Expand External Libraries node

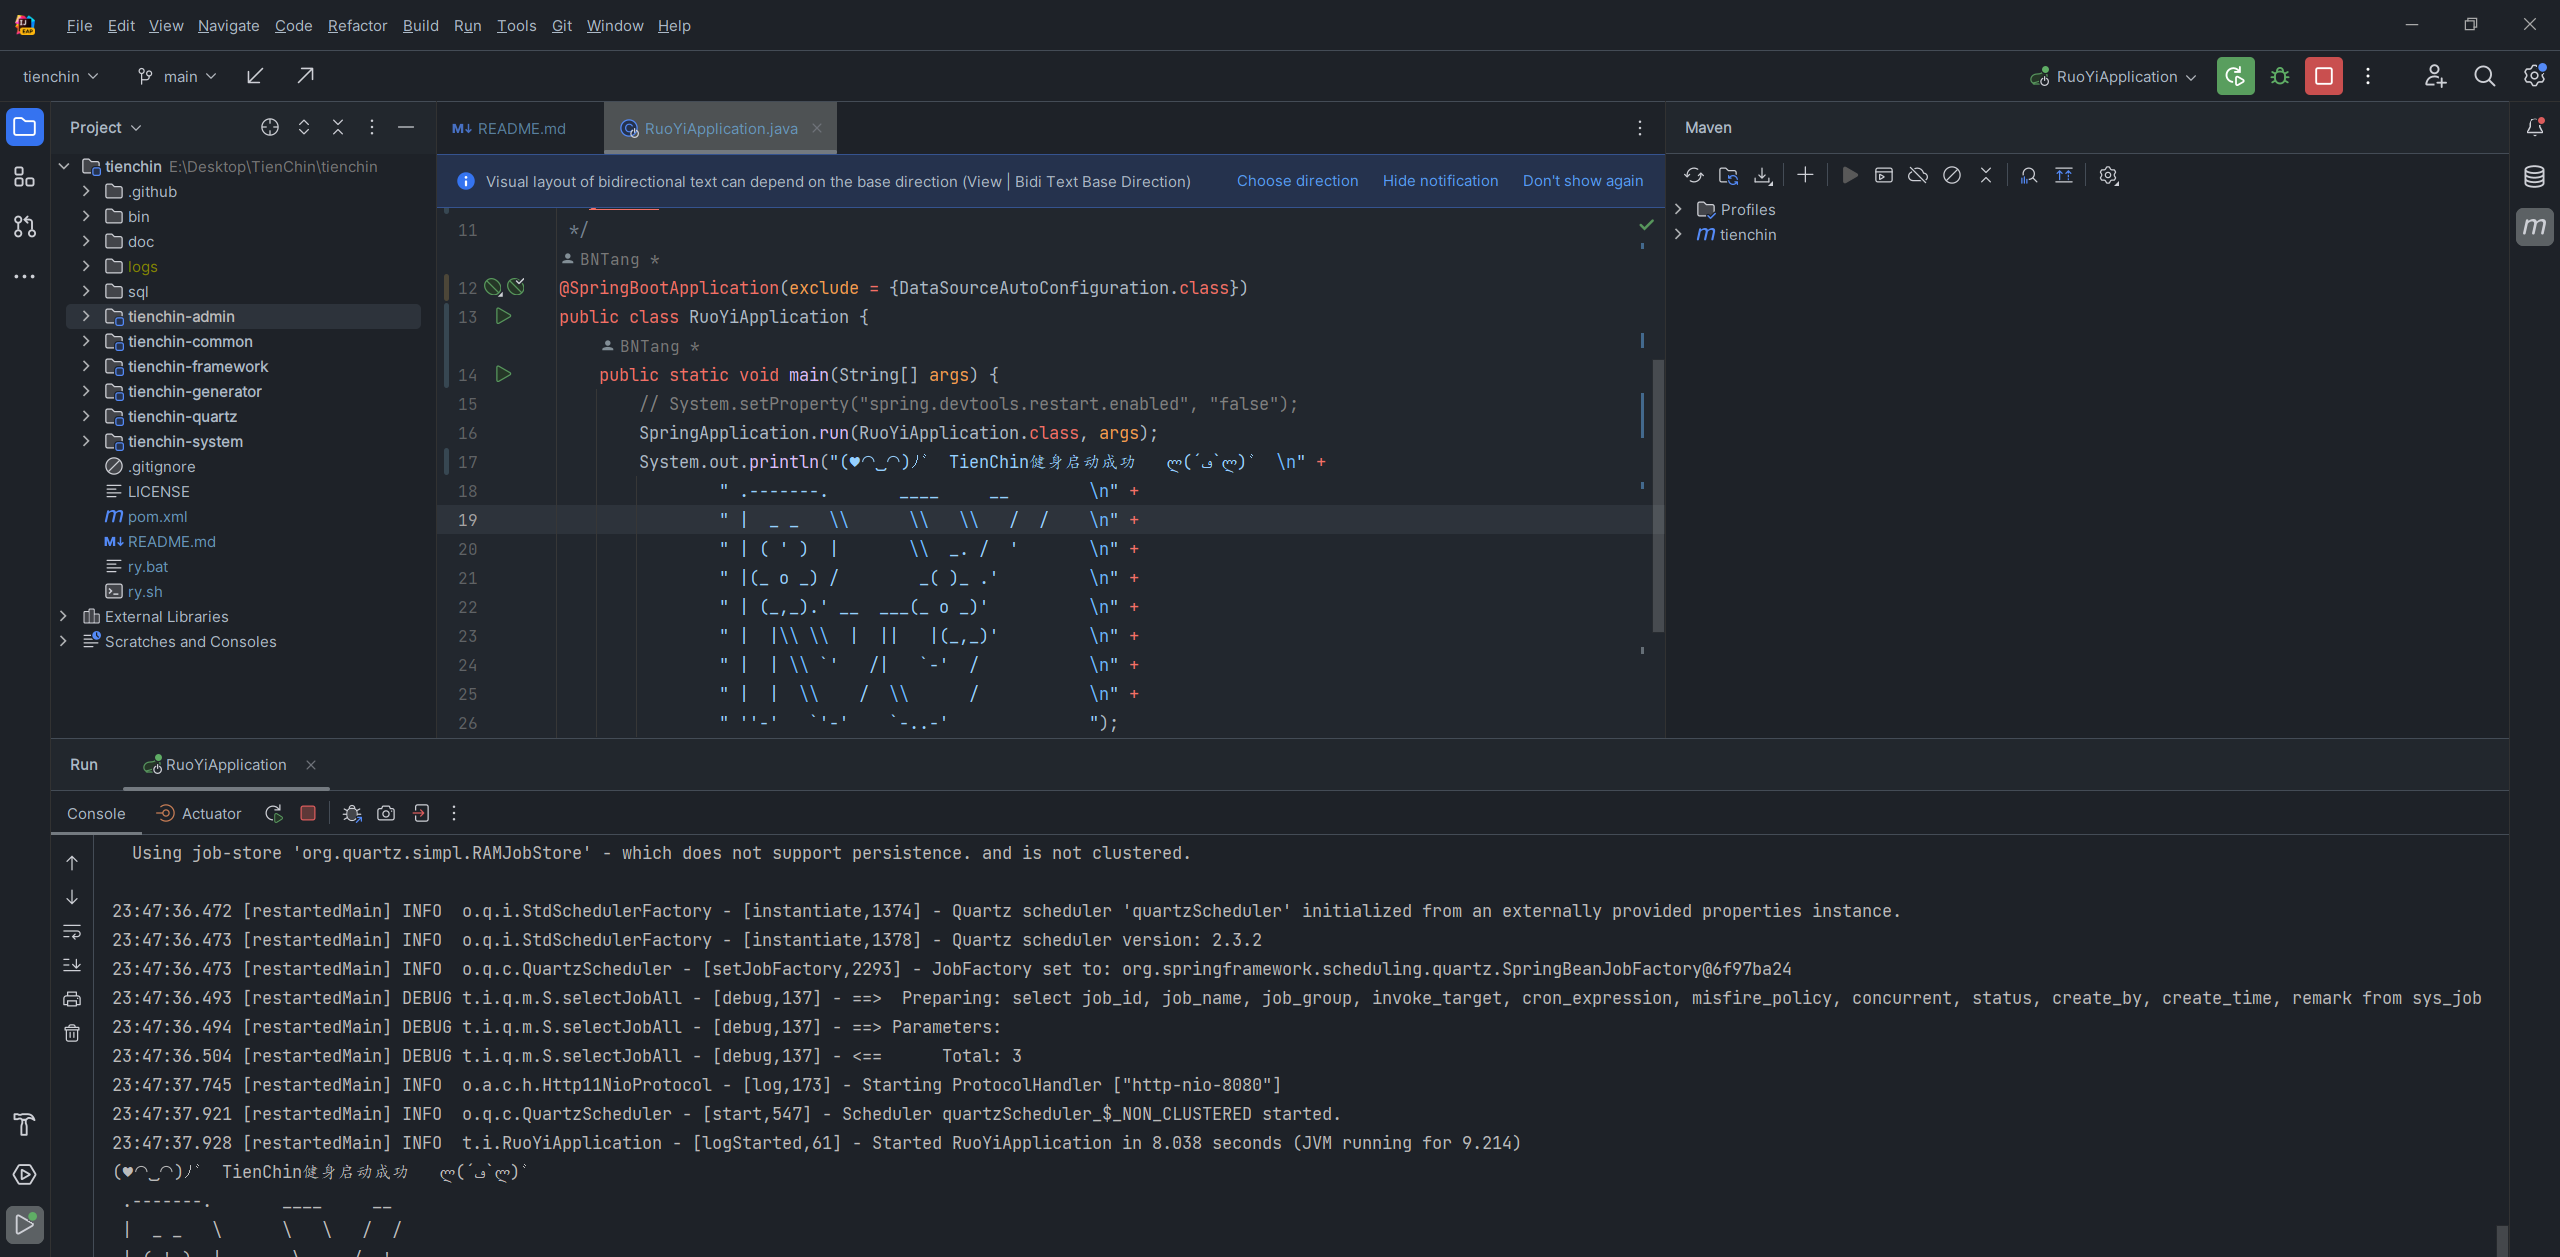pos(63,616)
